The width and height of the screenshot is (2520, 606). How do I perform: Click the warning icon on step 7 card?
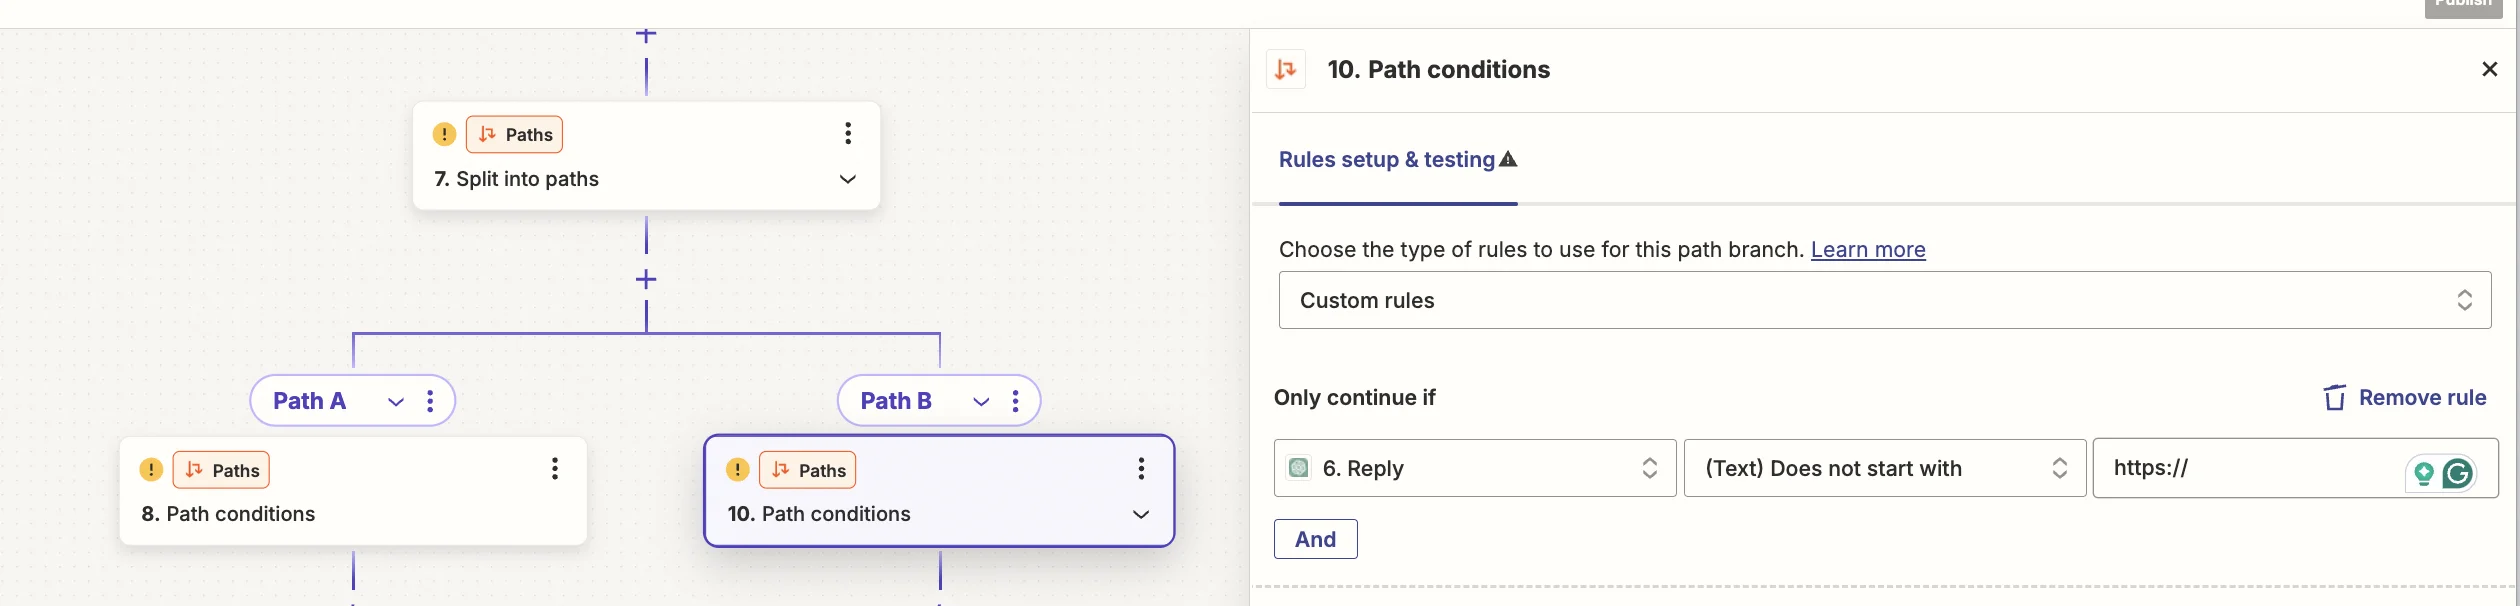pos(444,134)
